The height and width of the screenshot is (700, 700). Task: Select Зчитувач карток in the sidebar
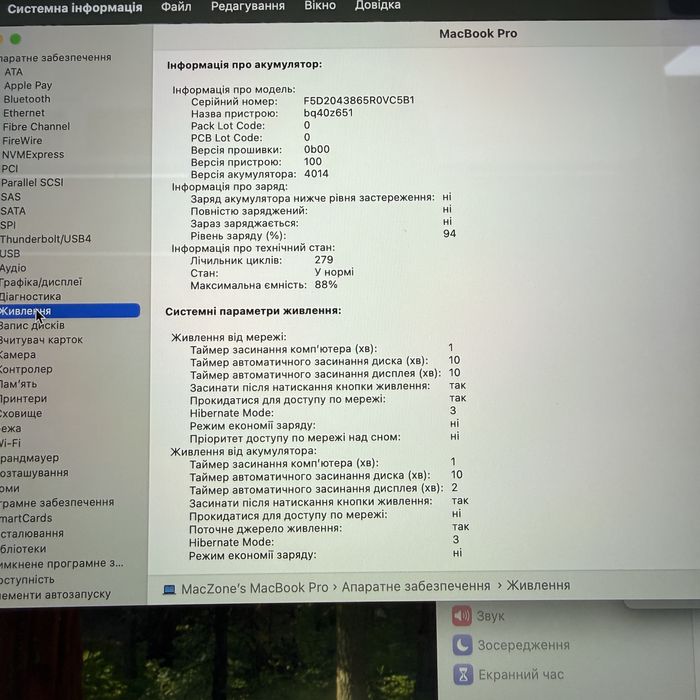(41, 340)
